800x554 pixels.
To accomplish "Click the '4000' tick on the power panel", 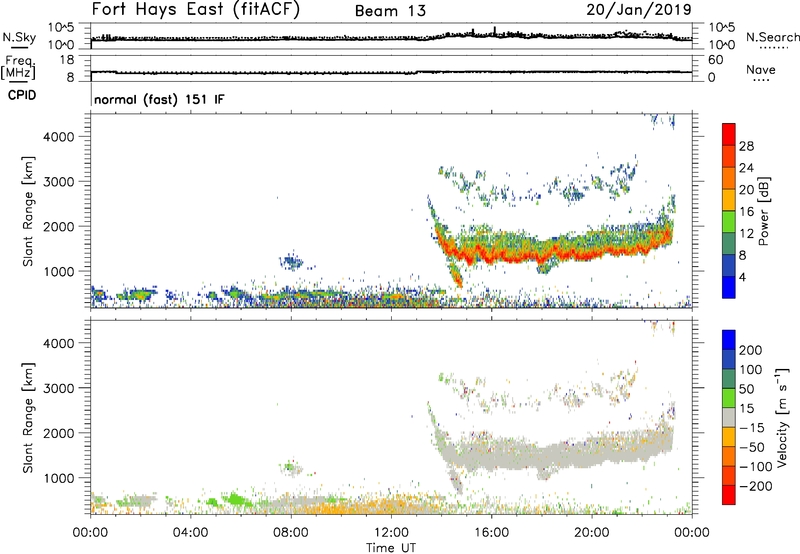I will point(58,137).
